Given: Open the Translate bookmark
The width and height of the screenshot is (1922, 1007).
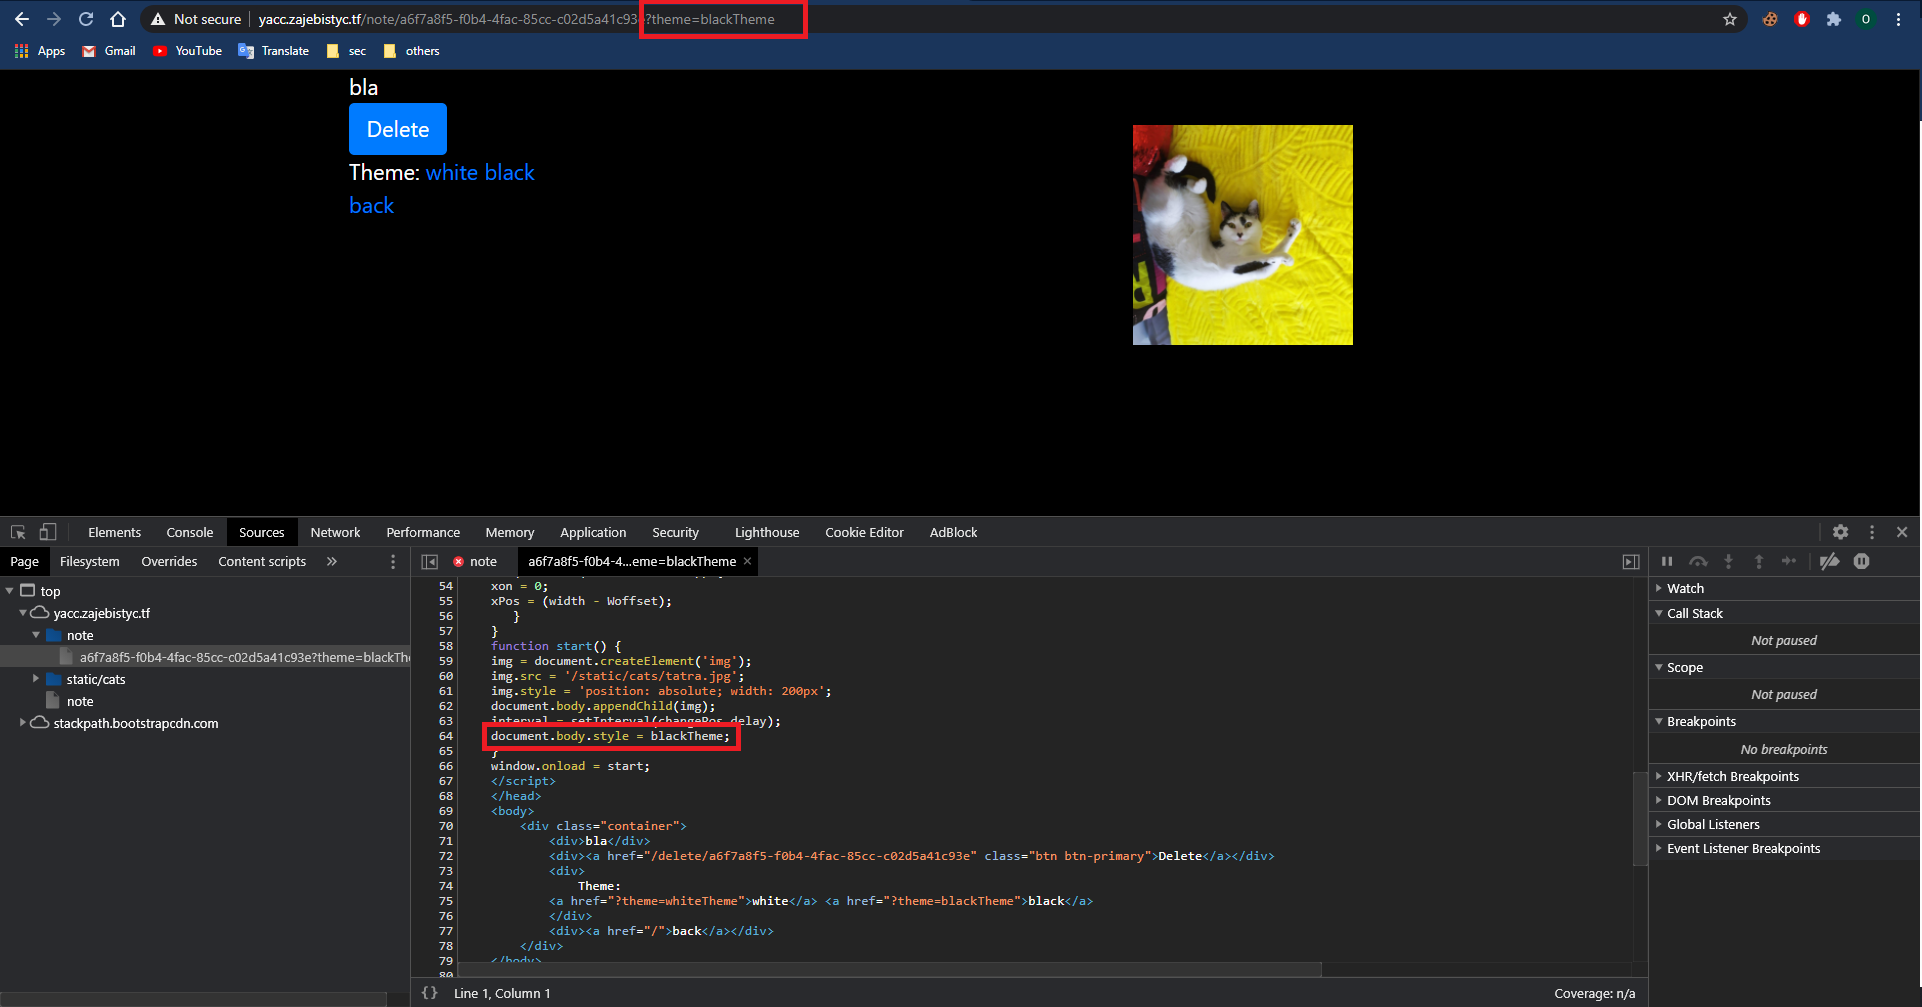Looking at the screenshot, I should pos(274,51).
